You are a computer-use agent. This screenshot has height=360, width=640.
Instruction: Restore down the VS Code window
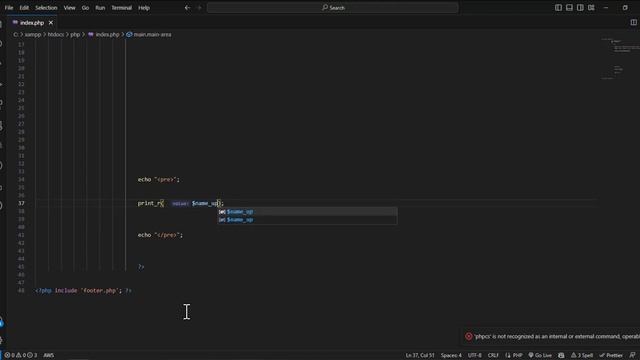point(625,8)
